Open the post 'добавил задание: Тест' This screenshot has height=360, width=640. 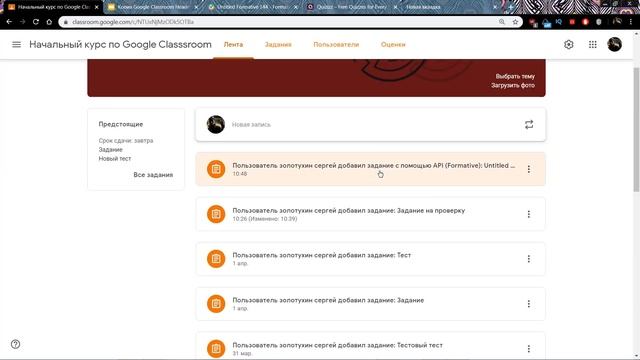(x=371, y=259)
